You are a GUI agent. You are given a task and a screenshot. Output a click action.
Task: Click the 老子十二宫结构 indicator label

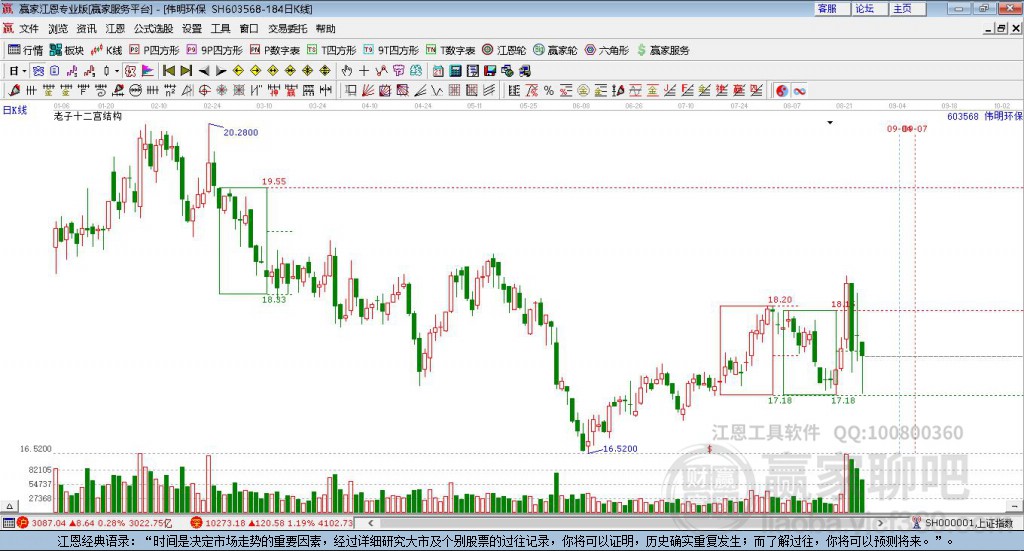(88, 116)
